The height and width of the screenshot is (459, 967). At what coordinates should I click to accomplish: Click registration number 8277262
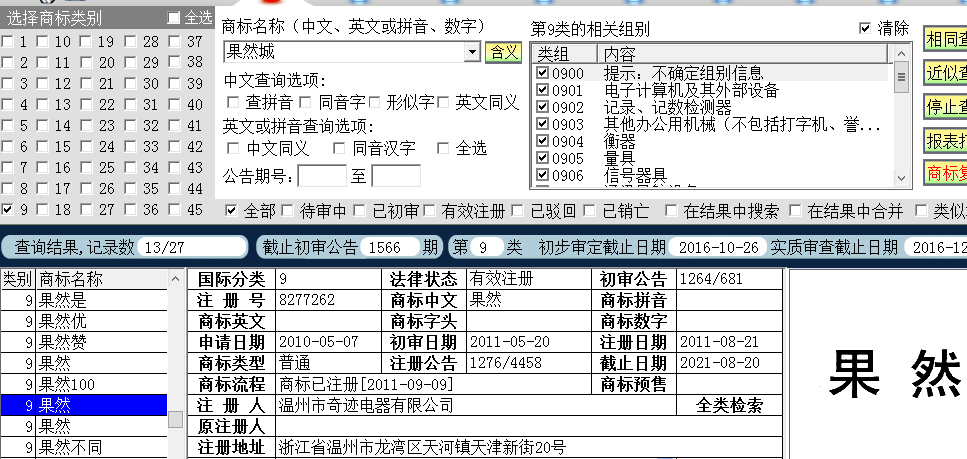click(x=307, y=300)
